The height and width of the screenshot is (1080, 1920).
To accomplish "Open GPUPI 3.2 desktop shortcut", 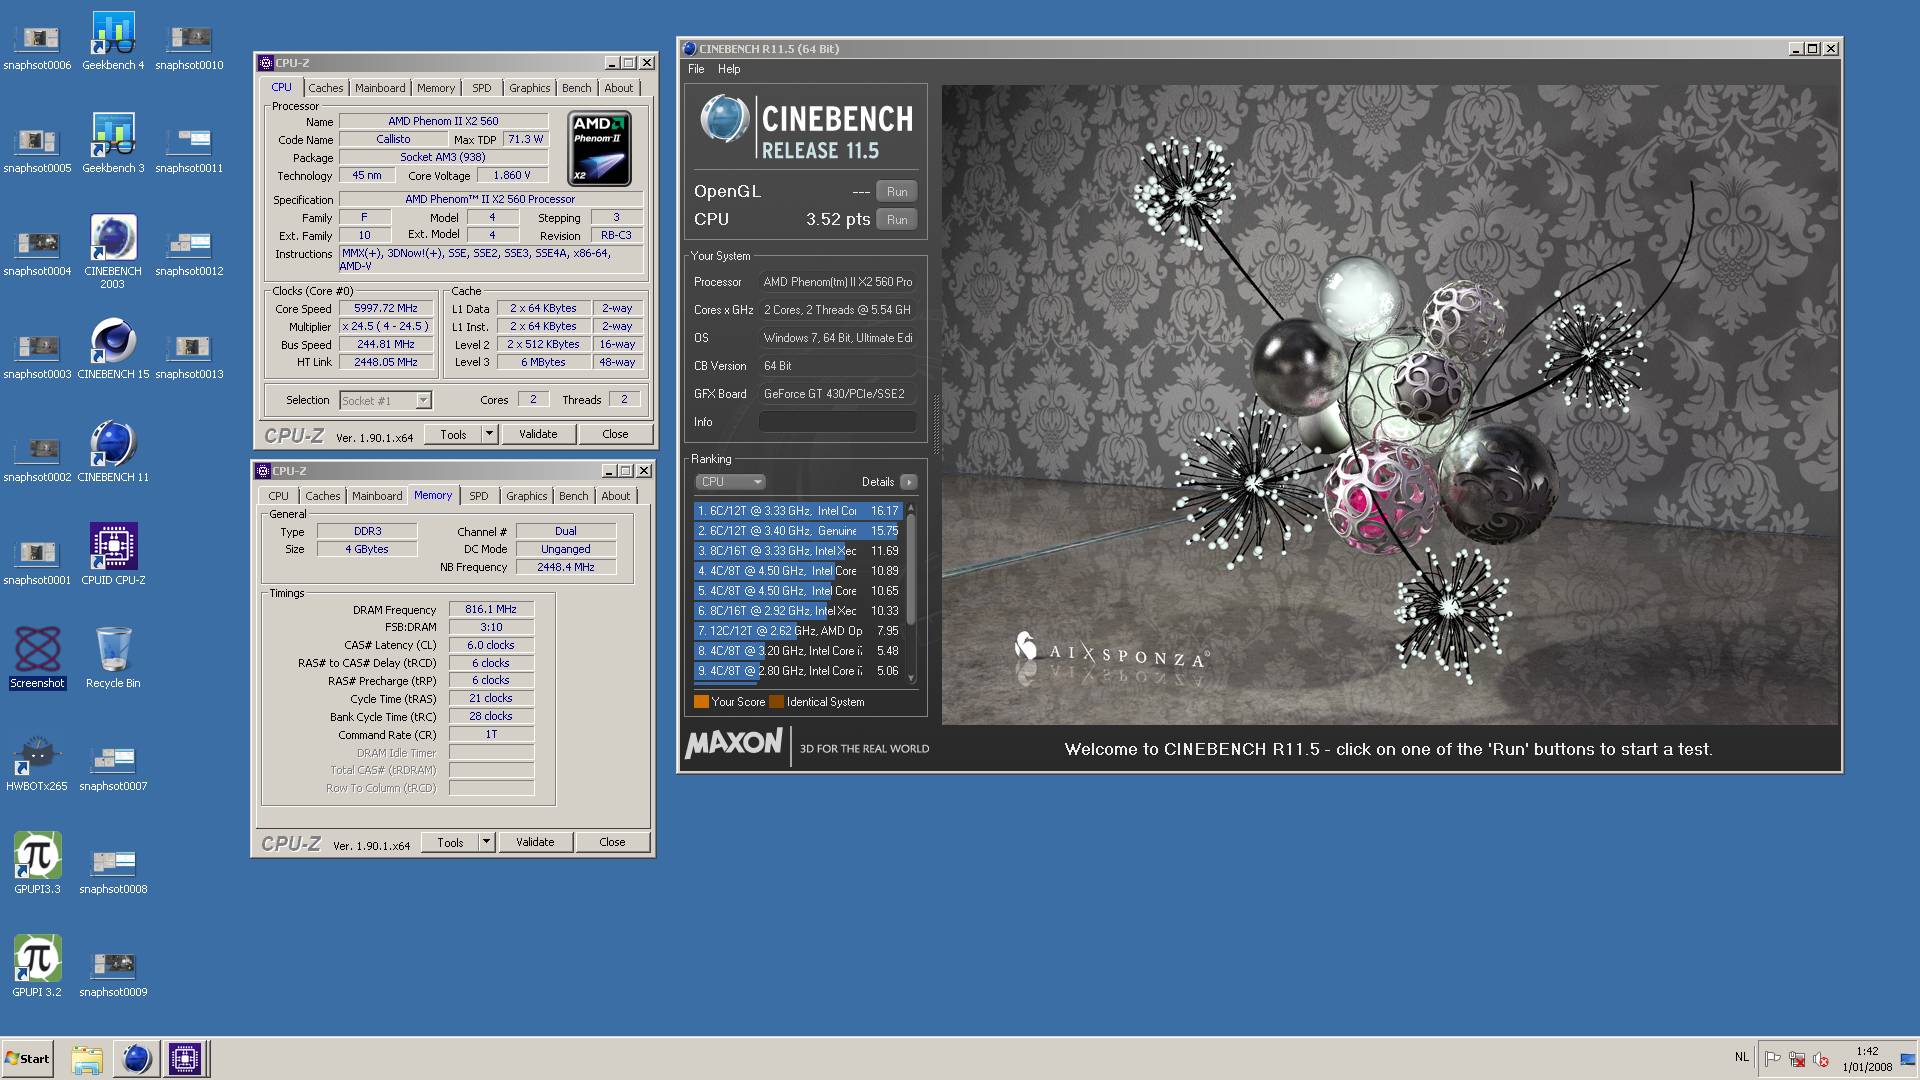I will tap(37, 967).
